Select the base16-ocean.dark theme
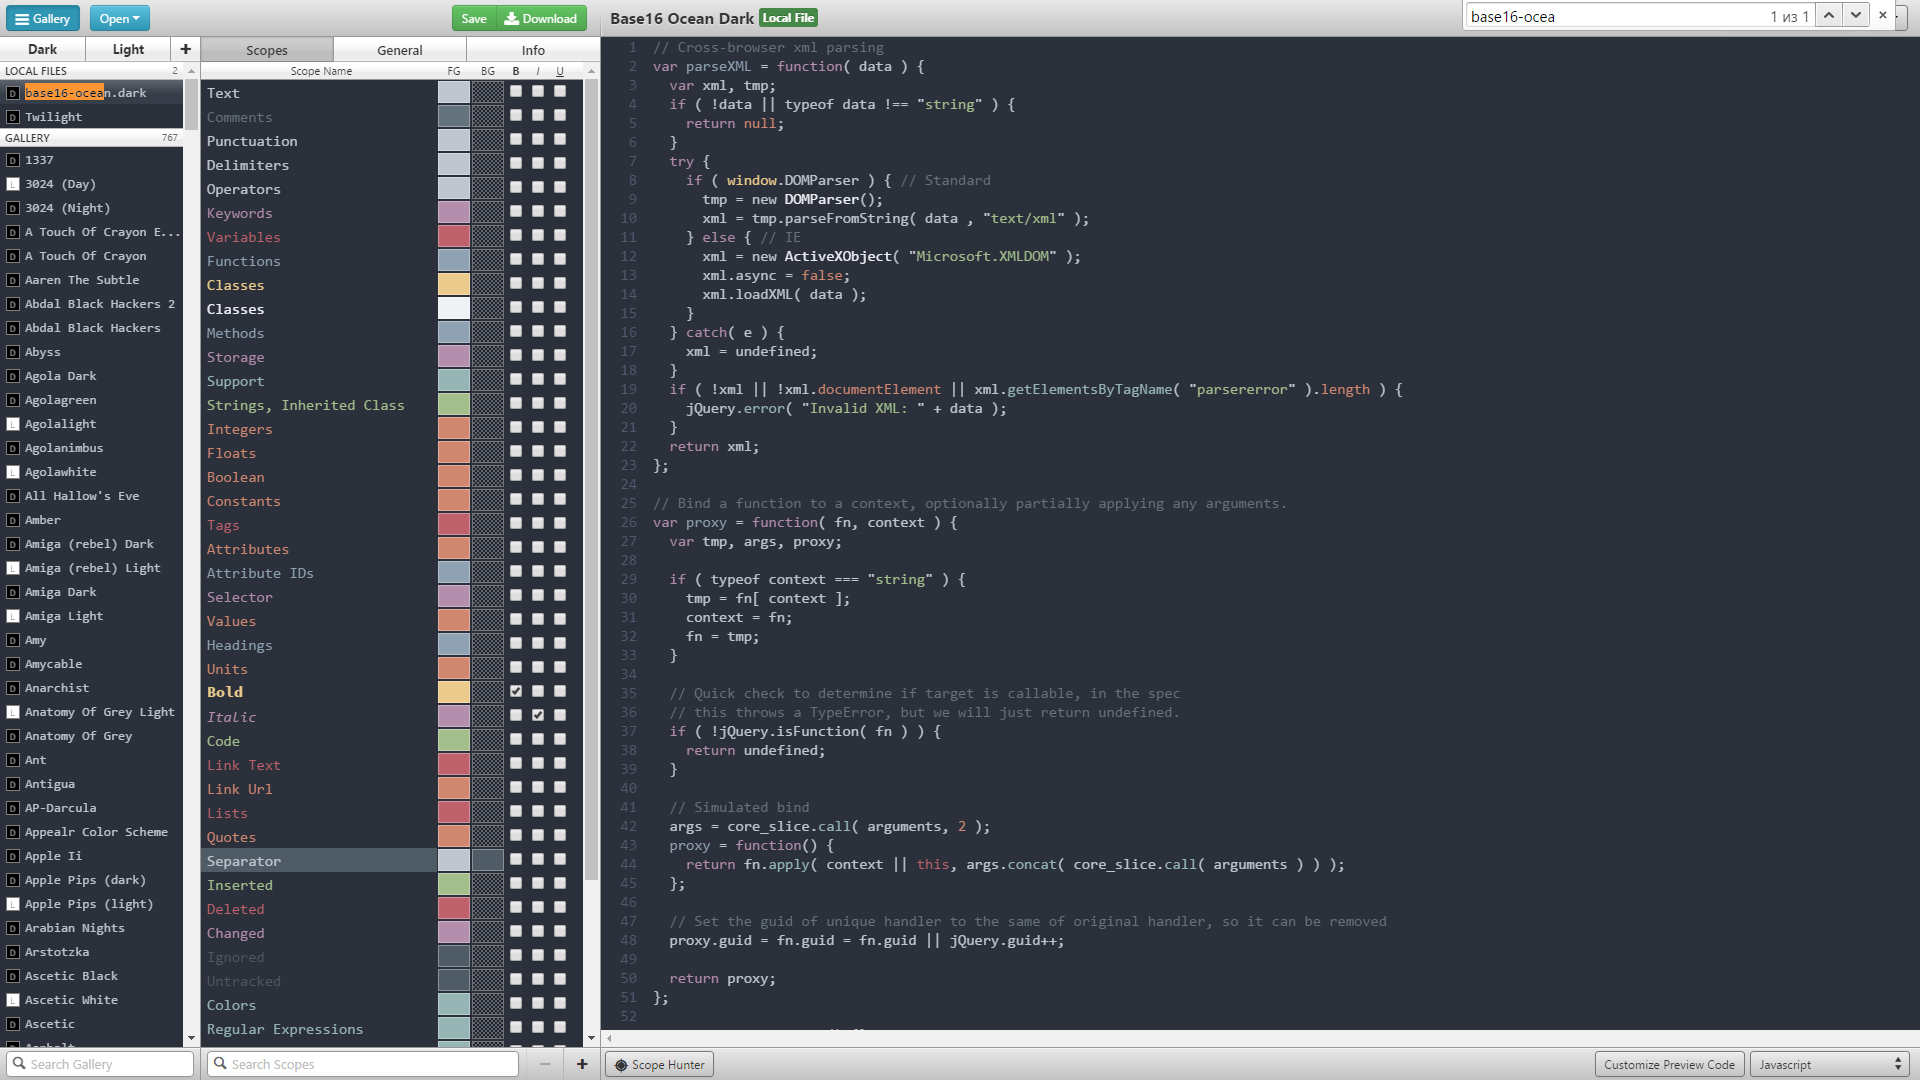This screenshot has width=1920, height=1080. click(x=92, y=93)
